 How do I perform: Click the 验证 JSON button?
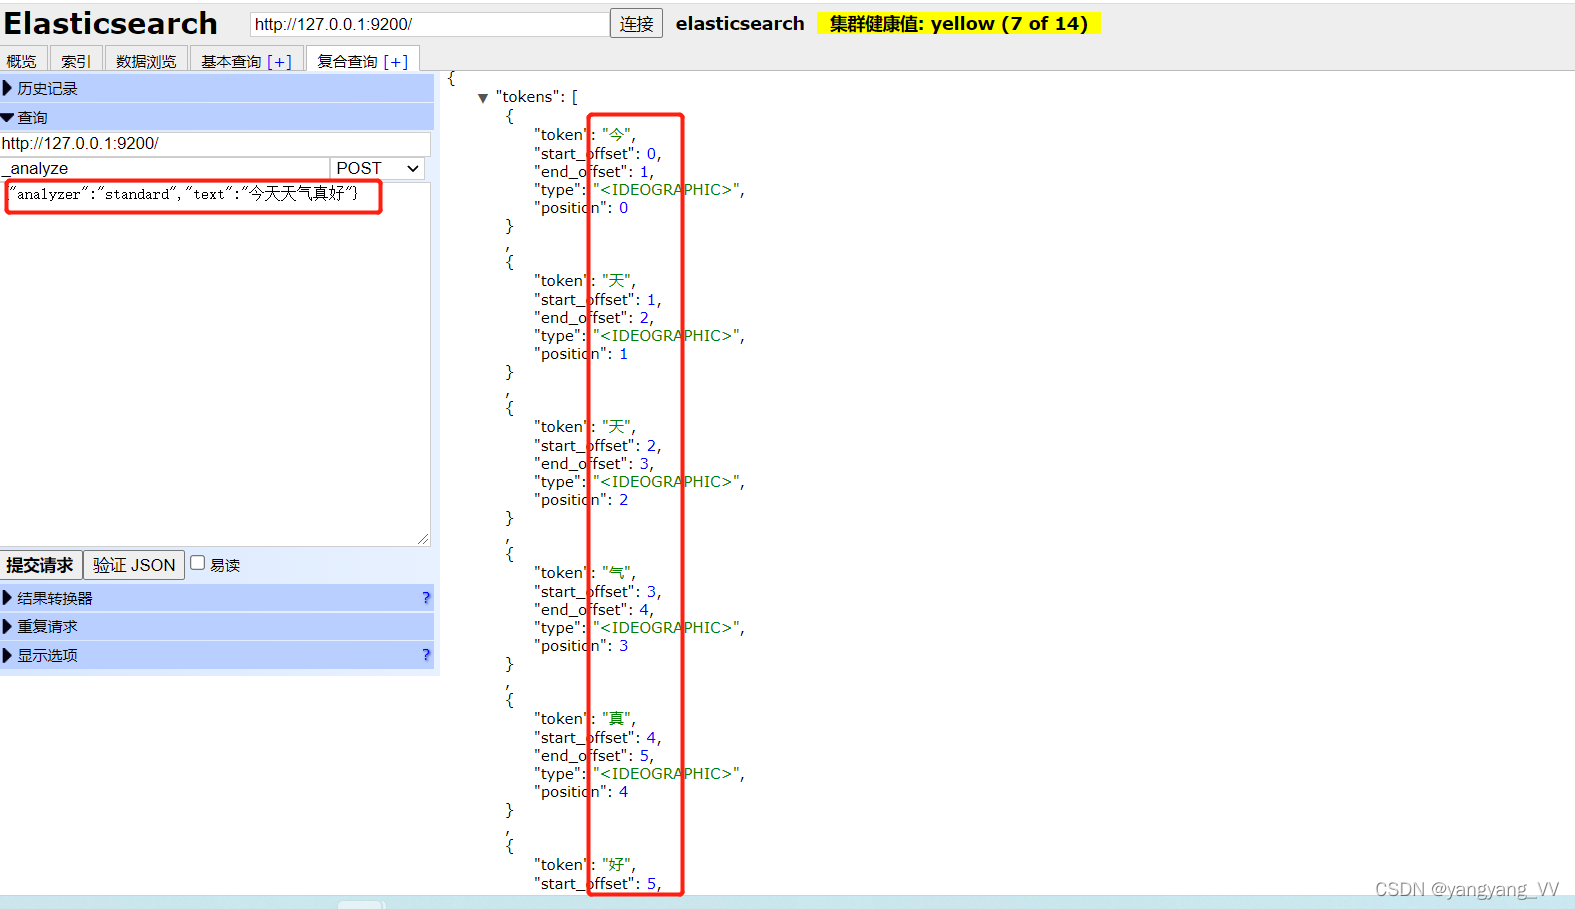(134, 565)
